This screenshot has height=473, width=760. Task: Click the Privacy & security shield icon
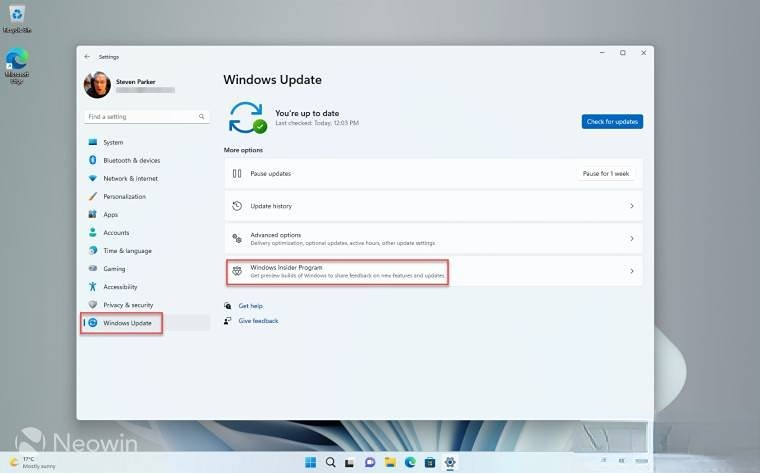click(x=93, y=304)
